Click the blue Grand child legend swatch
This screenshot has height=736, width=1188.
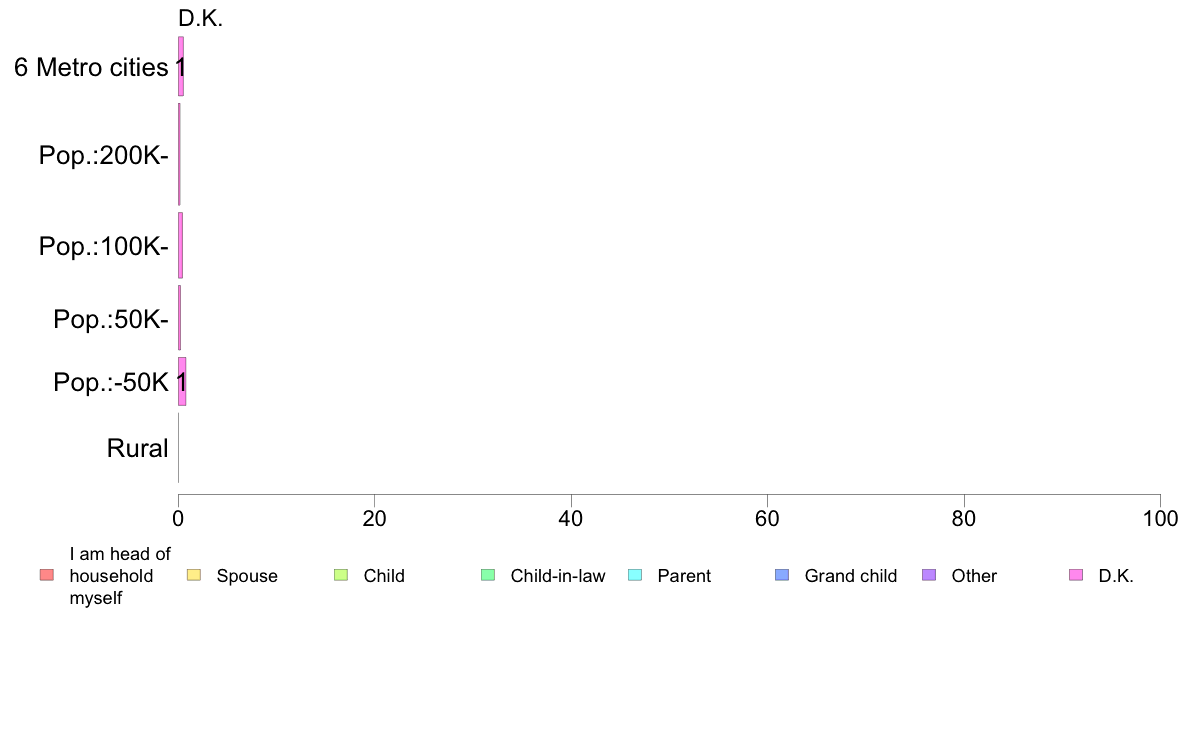coord(782,575)
